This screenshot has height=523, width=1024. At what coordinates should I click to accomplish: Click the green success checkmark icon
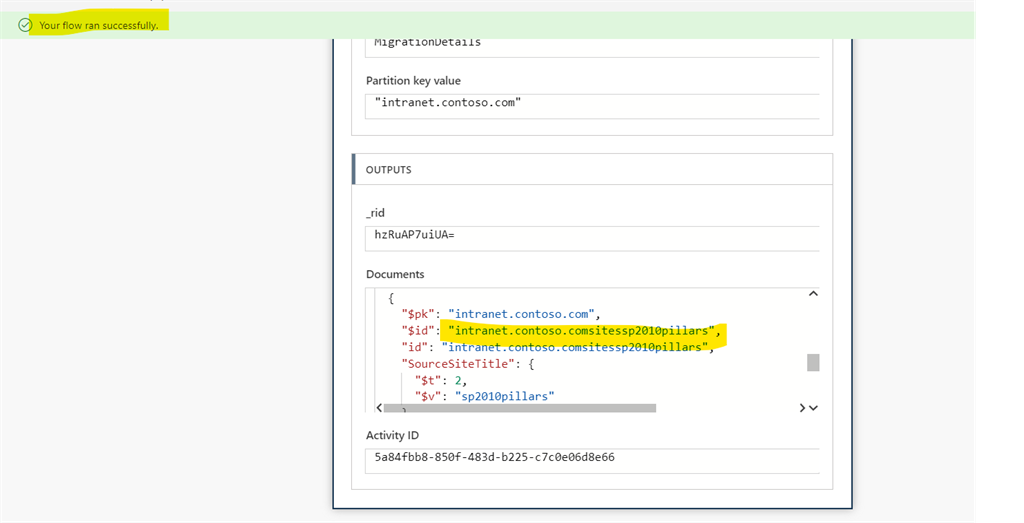pos(25,25)
